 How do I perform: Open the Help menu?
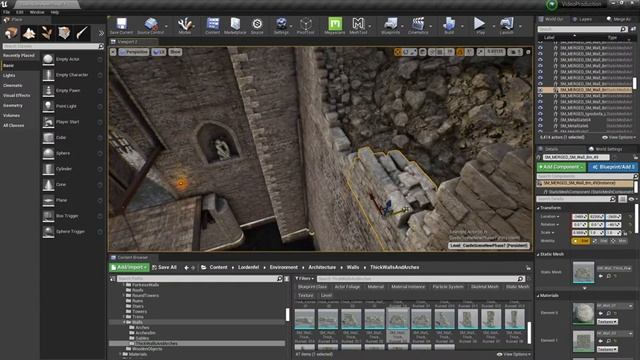[x=55, y=12]
